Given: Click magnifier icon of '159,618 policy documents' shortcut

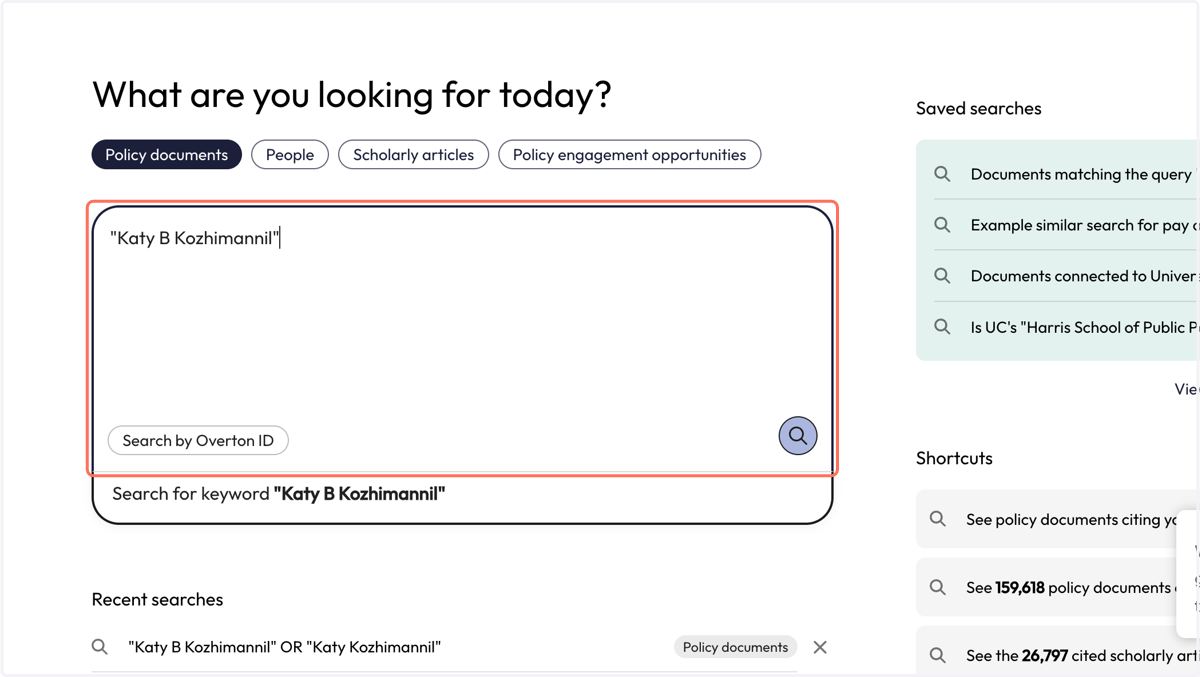Looking at the screenshot, I should (938, 587).
